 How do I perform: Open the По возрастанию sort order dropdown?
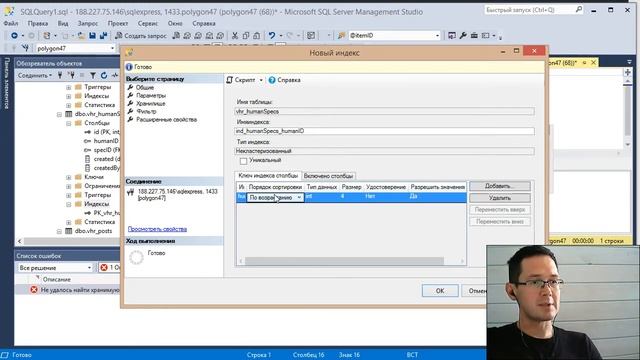(299, 198)
